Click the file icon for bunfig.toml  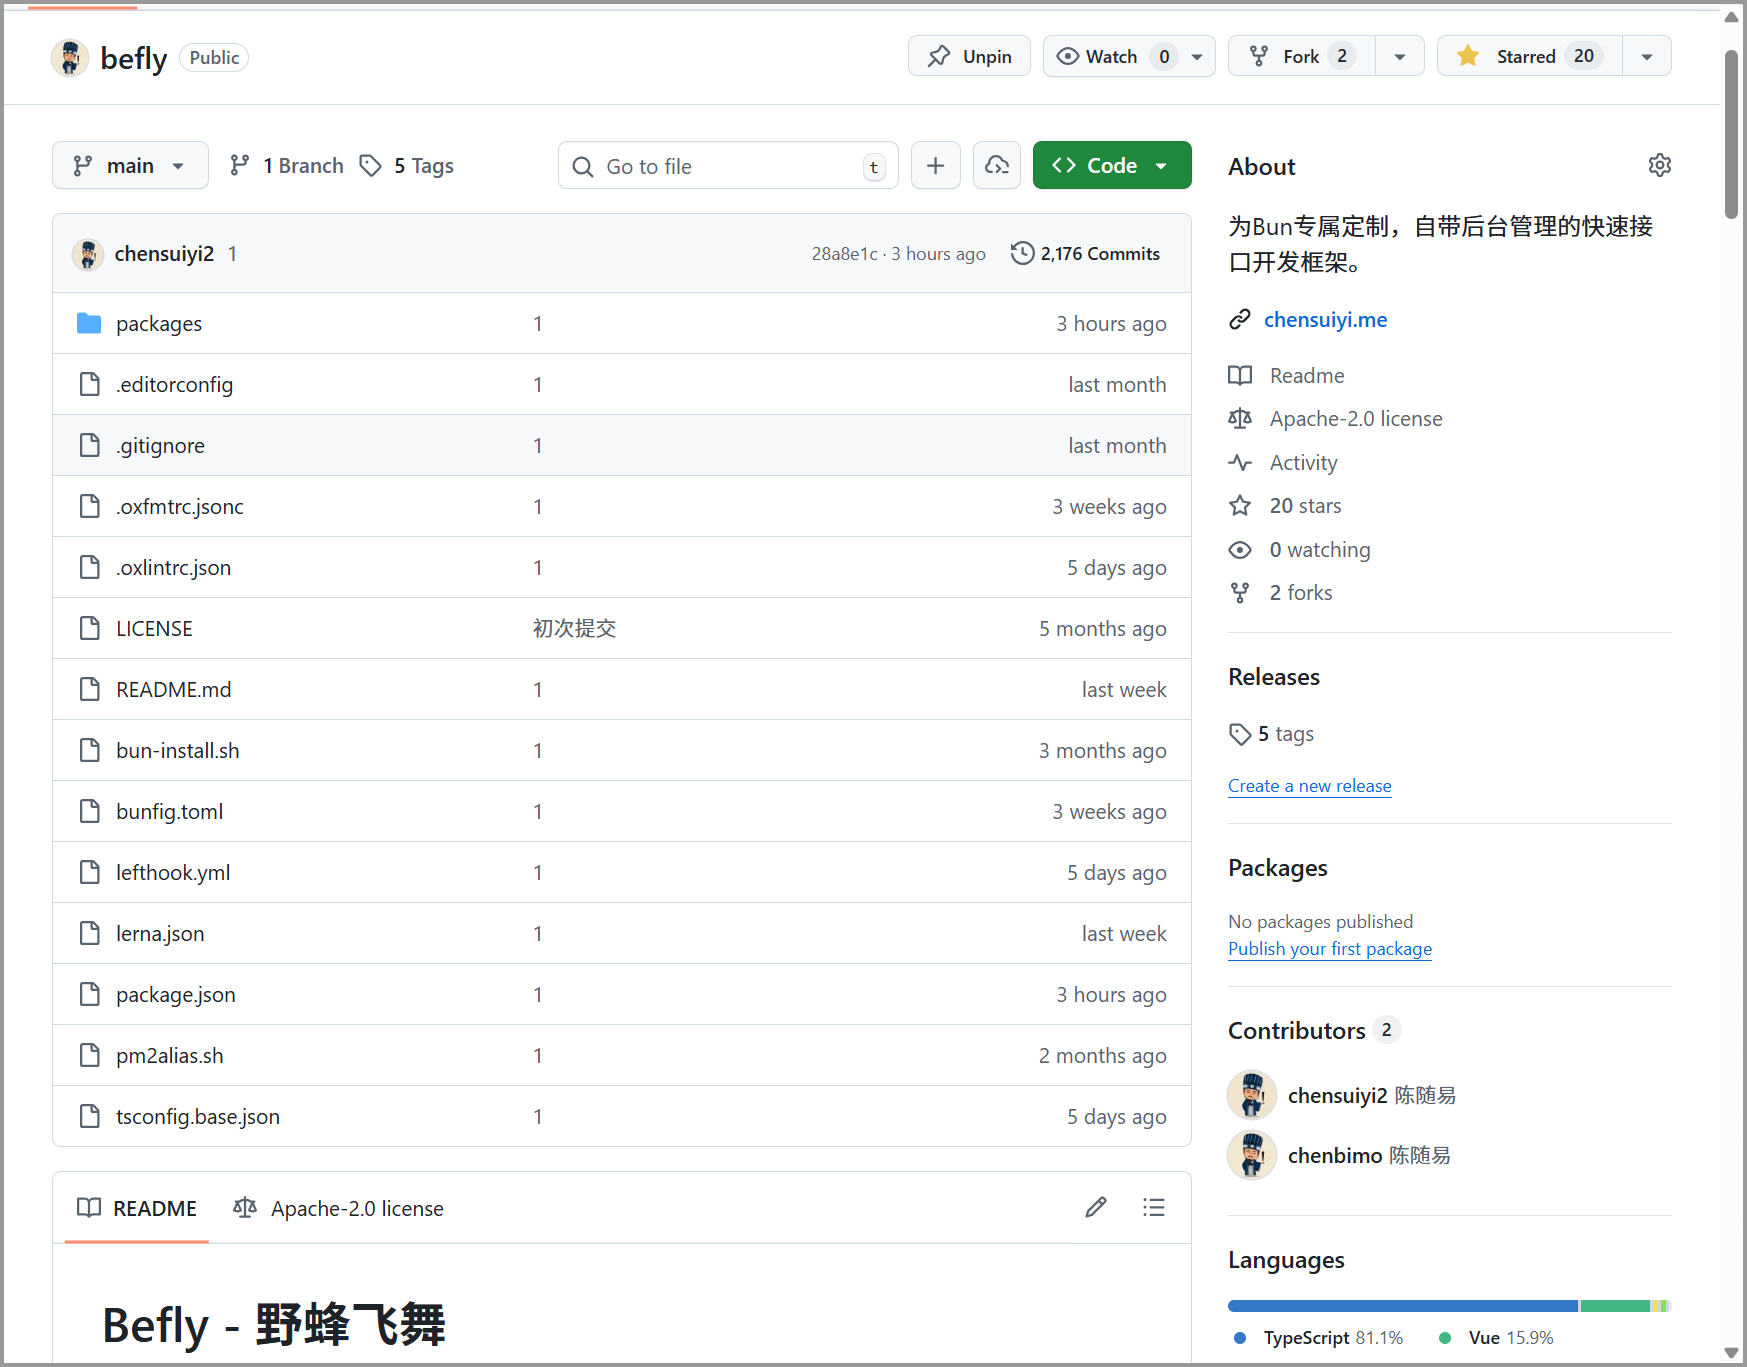(90, 812)
